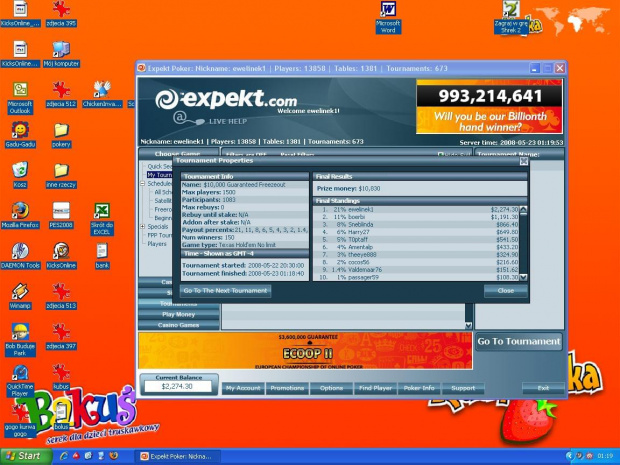620x465 pixels.
Task: Open My Account
Action: click(x=243, y=388)
